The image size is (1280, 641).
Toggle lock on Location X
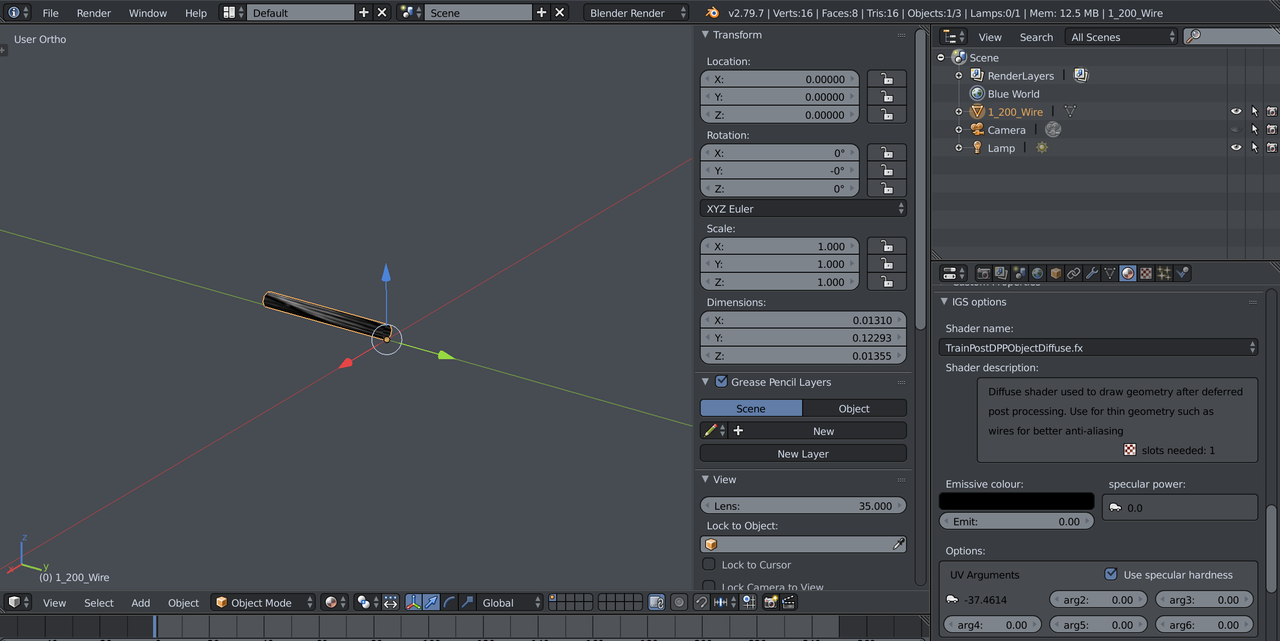pos(886,79)
